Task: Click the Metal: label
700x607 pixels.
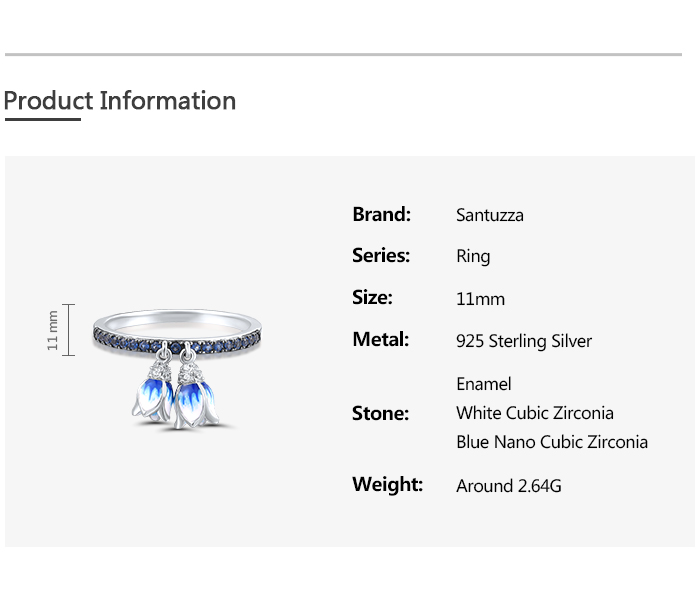Action: 381,339
